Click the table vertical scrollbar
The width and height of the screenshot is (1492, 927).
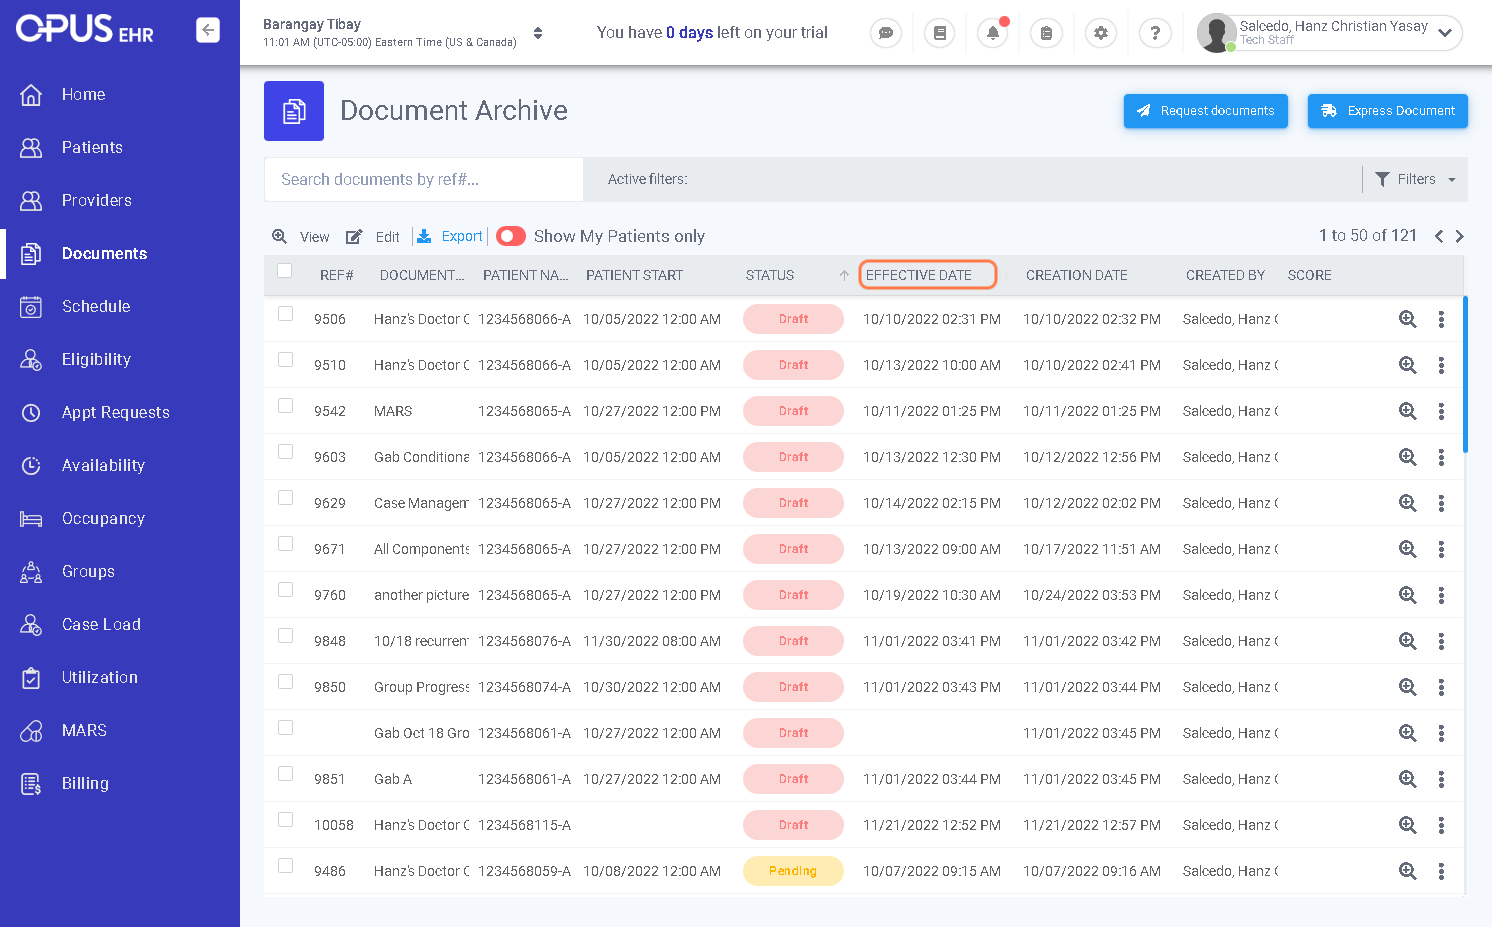[x=1465, y=374]
